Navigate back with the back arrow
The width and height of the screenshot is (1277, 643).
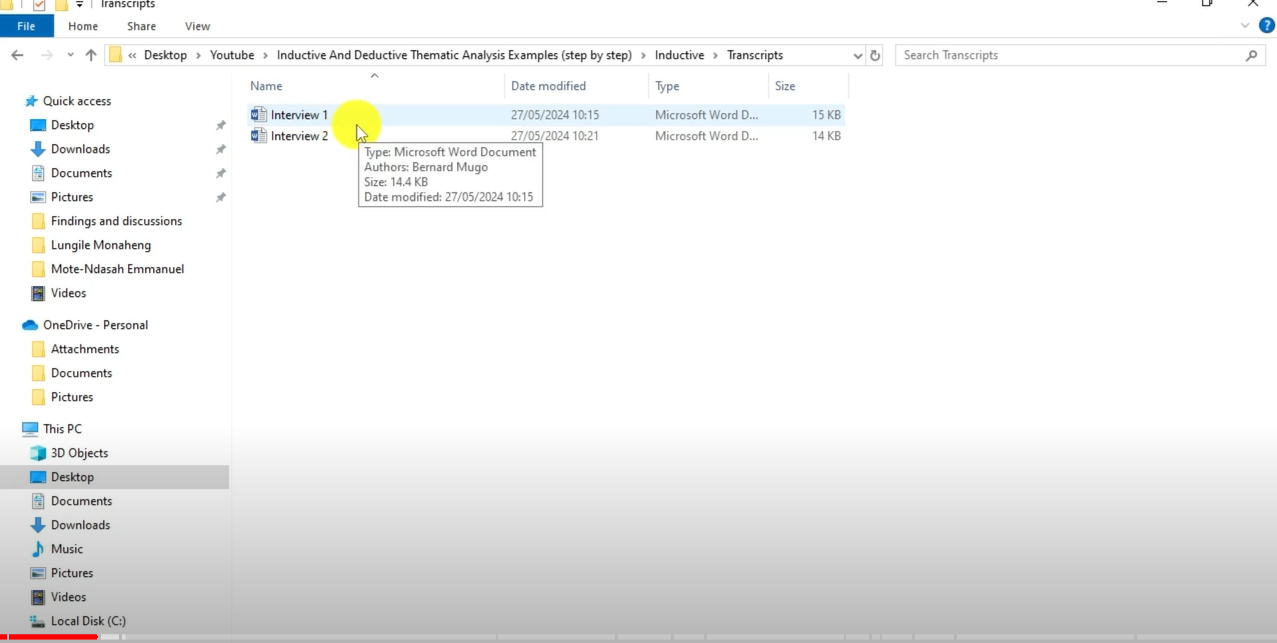tap(17, 55)
